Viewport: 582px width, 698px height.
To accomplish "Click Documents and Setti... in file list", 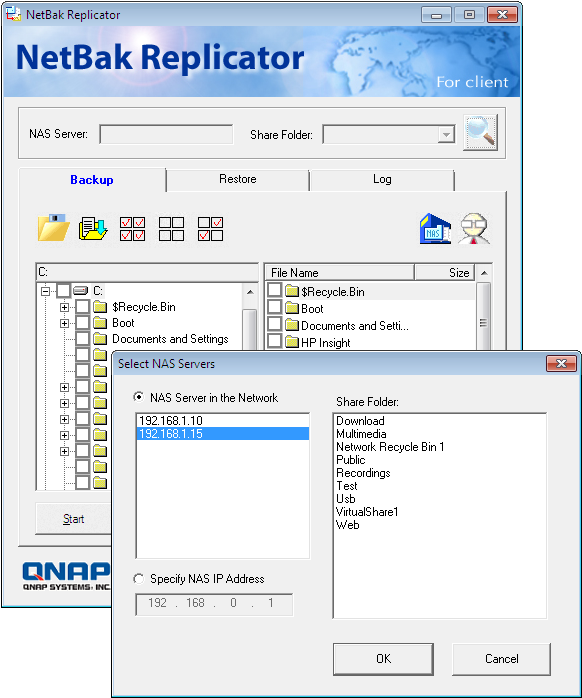I will tap(354, 326).
